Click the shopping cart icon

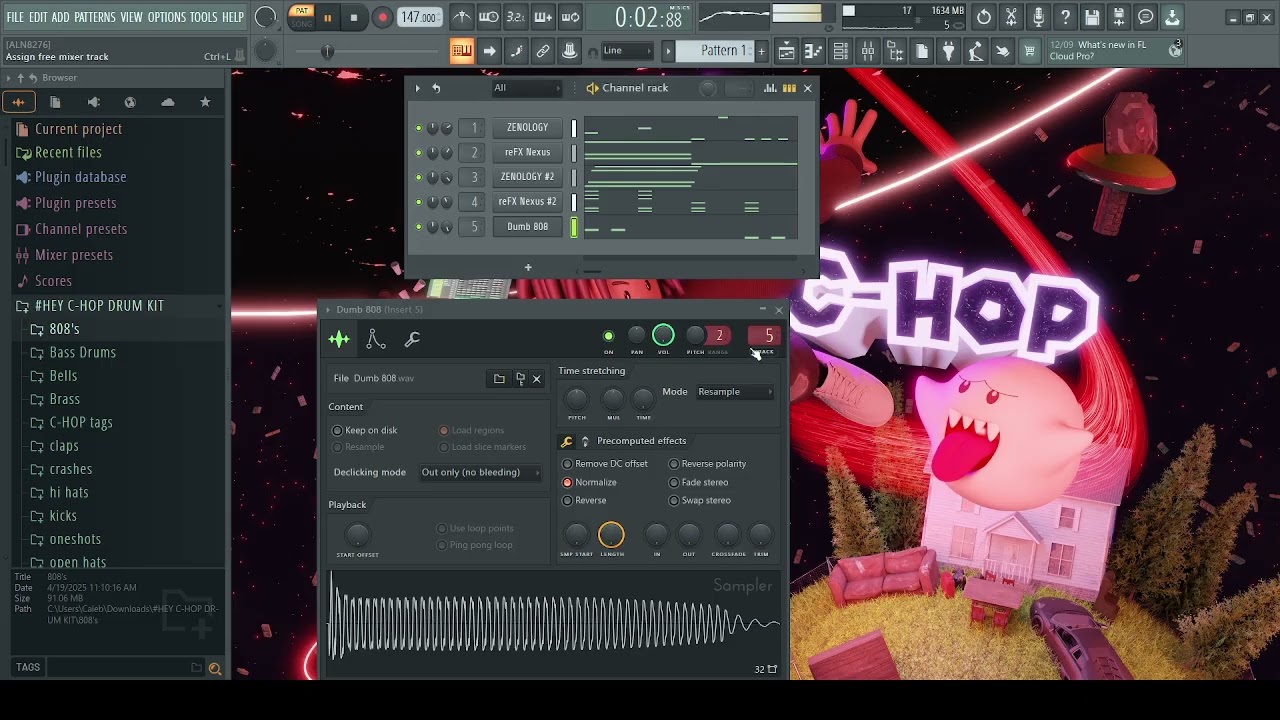point(1029,51)
